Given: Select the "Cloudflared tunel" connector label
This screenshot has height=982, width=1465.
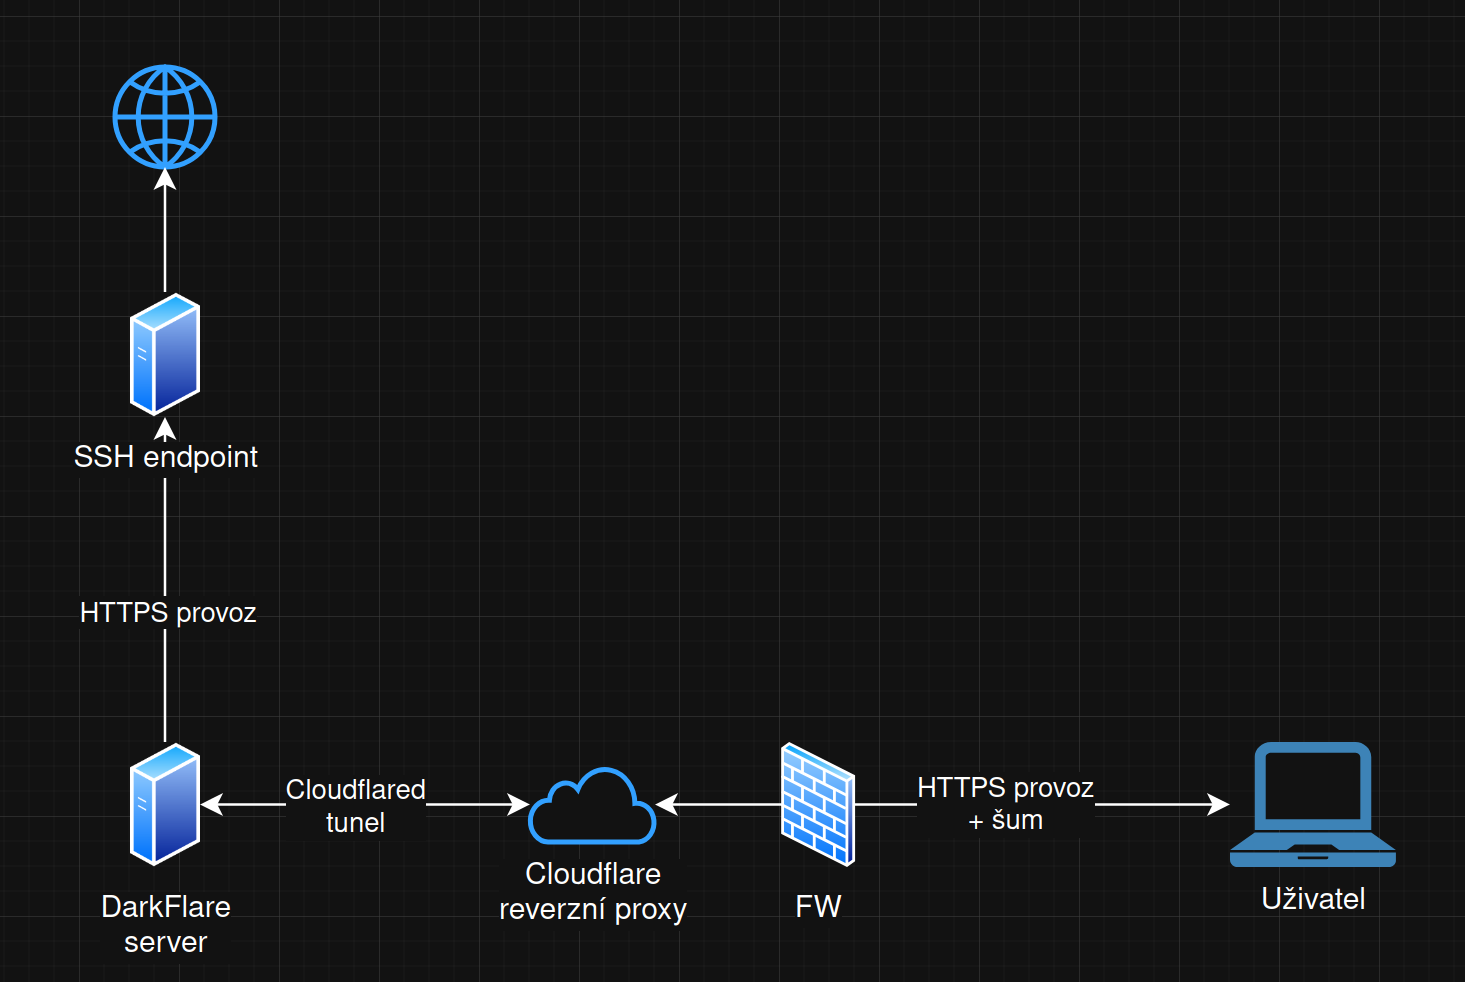Looking at the screenshot, I should [x=356, y=805].
